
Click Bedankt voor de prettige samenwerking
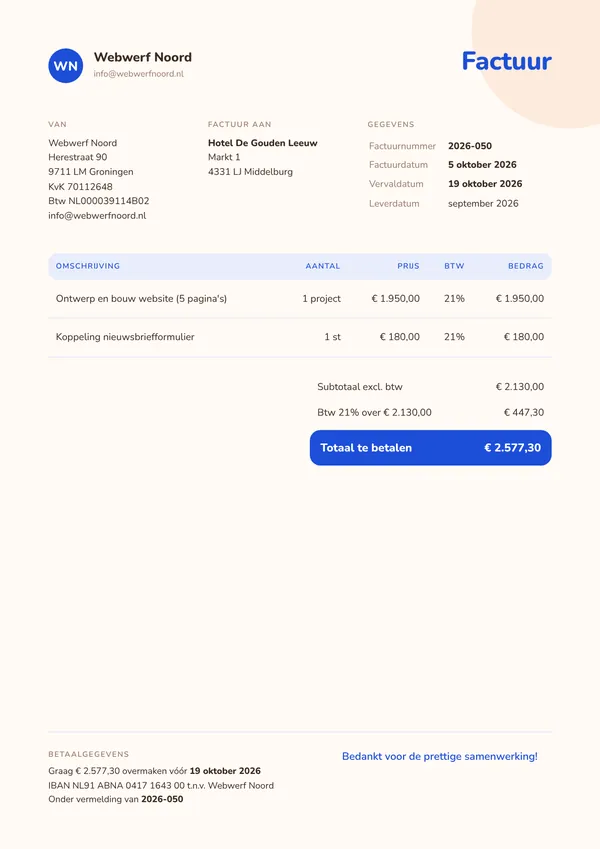(x=440, y=756)
